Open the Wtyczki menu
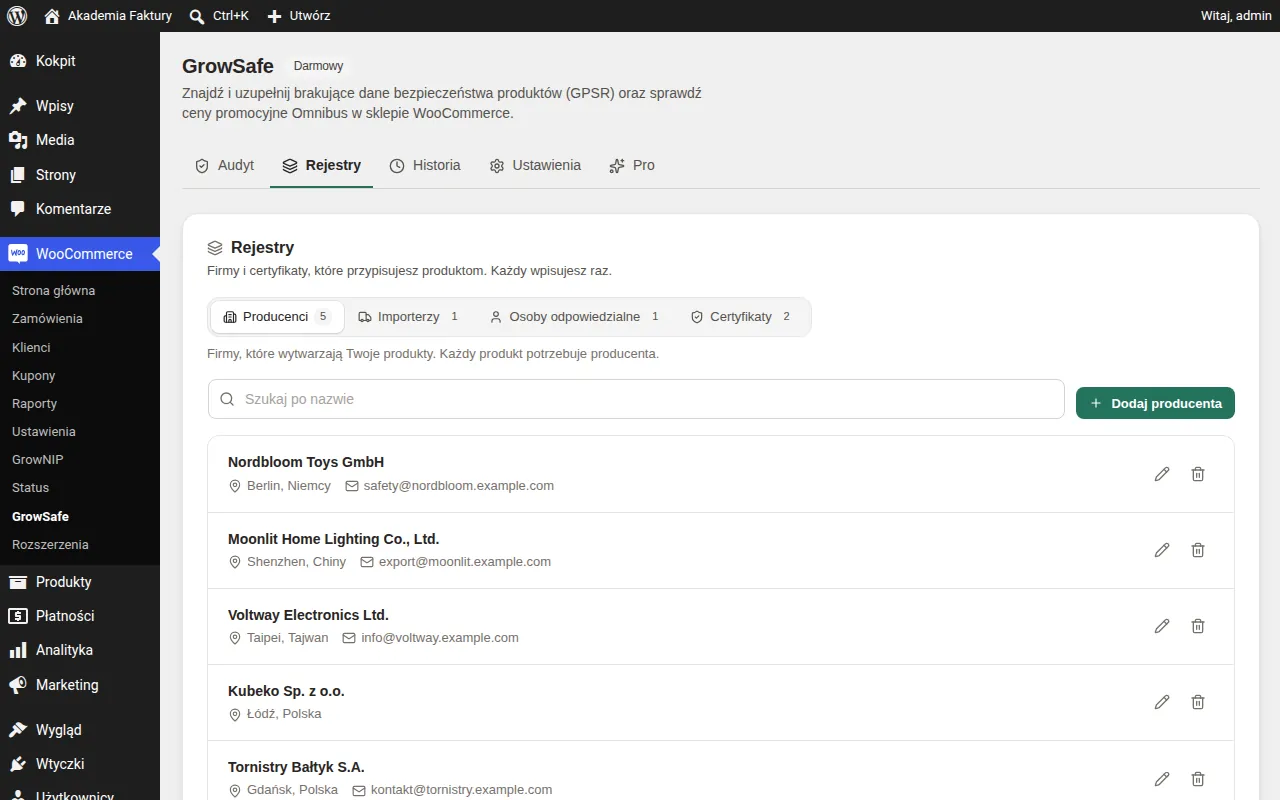 80,764
